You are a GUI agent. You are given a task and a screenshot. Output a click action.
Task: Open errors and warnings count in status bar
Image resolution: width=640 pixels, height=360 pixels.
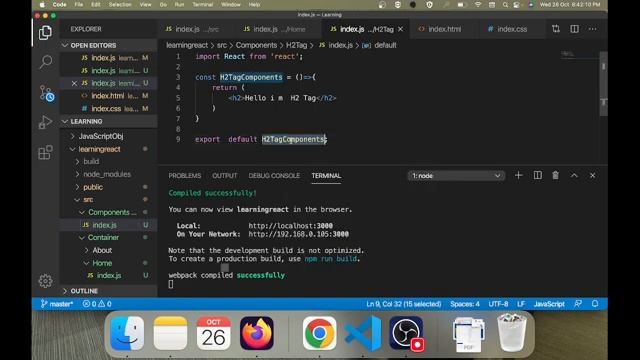(97, 304)
